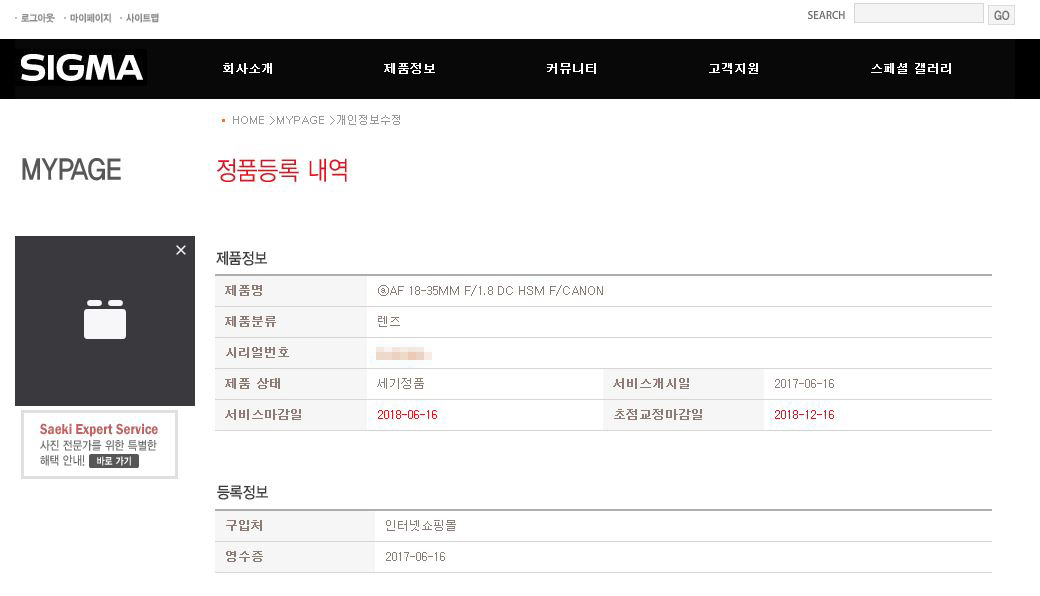Click the product name AF 18-35MM text
This screenshot has width=1040, height=596.
(490, 290)
